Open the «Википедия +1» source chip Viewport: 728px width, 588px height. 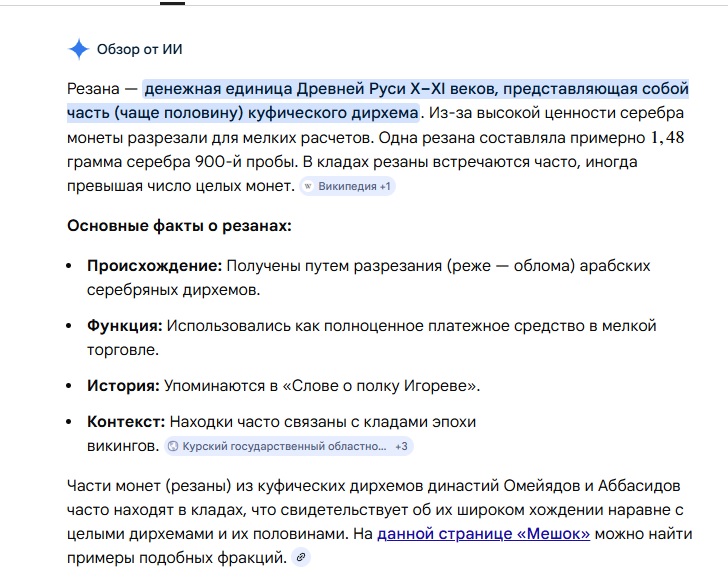[x=348, y=186]
